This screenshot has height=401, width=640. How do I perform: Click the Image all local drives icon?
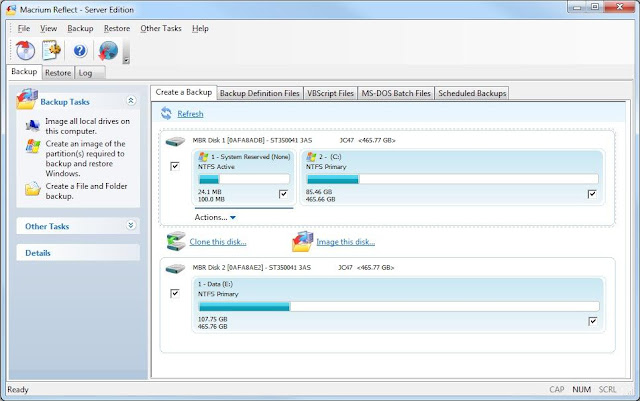pyautogui.click(x=33, y=125)
